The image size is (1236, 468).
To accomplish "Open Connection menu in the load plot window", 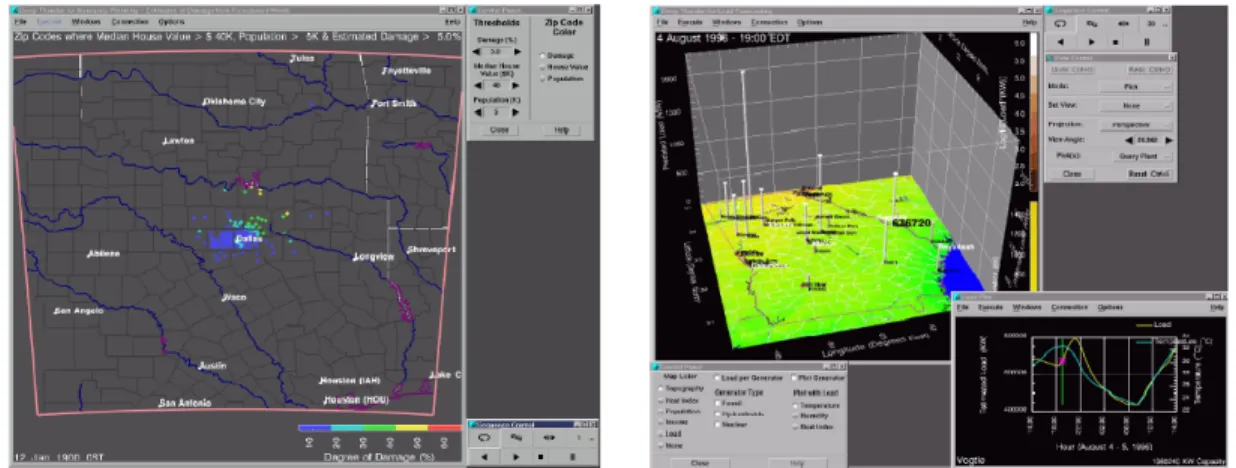I will click(x=1069, y=307).
